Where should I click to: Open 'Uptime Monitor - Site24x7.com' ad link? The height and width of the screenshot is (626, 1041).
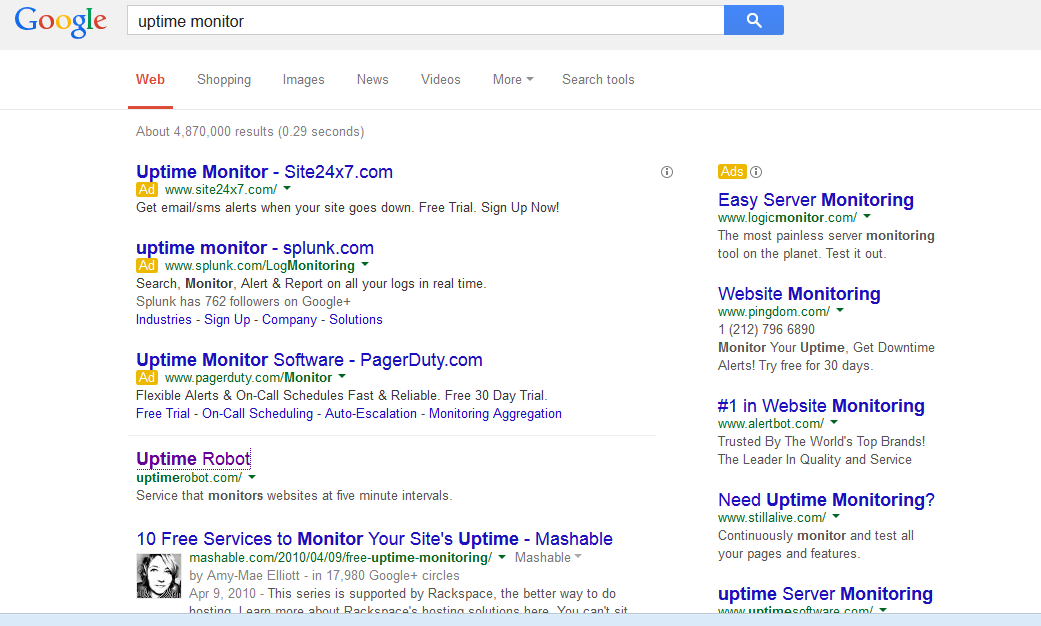pyautogui.click(x=264, y=172)
